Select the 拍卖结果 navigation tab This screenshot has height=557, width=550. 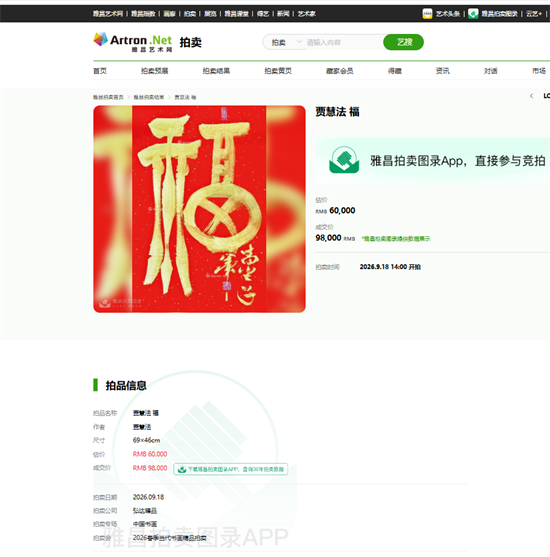click(216, 71)
